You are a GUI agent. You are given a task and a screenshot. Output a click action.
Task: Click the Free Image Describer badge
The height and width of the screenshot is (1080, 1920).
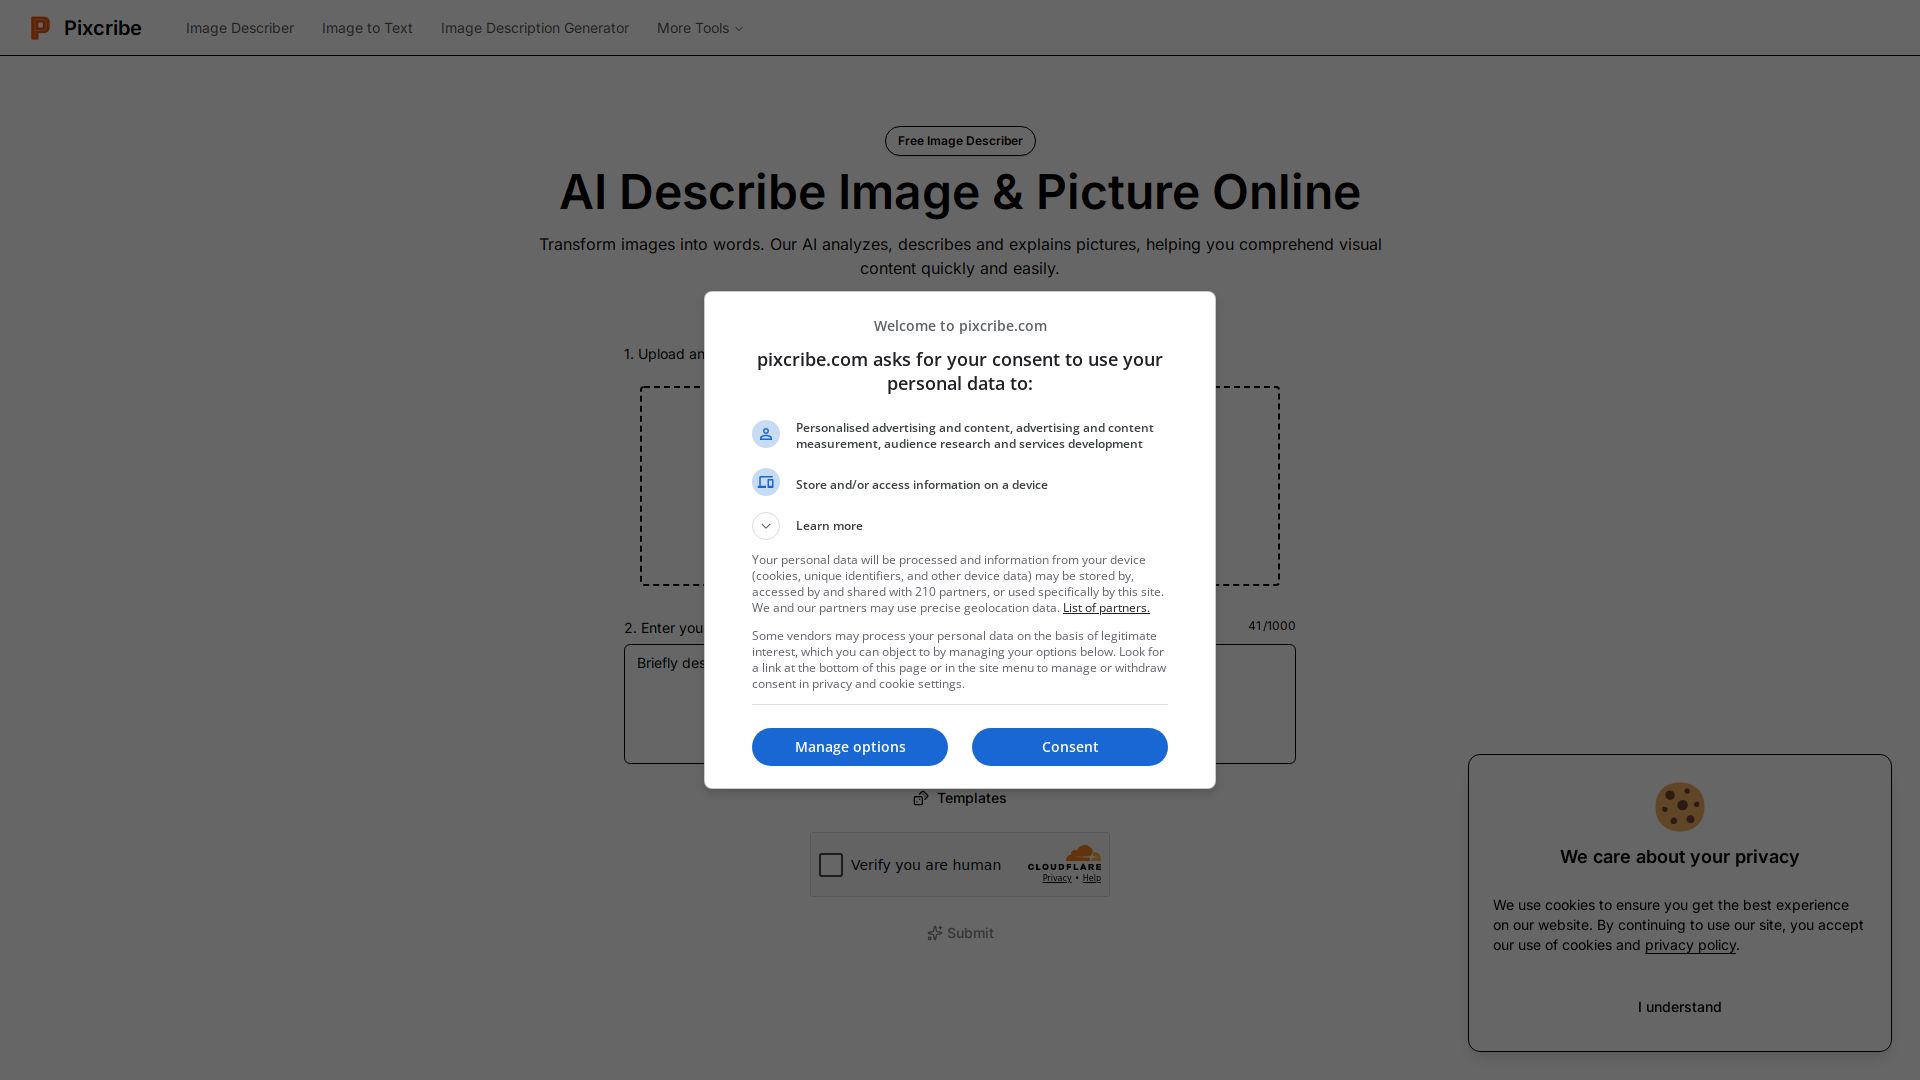[x=960, y=141]
